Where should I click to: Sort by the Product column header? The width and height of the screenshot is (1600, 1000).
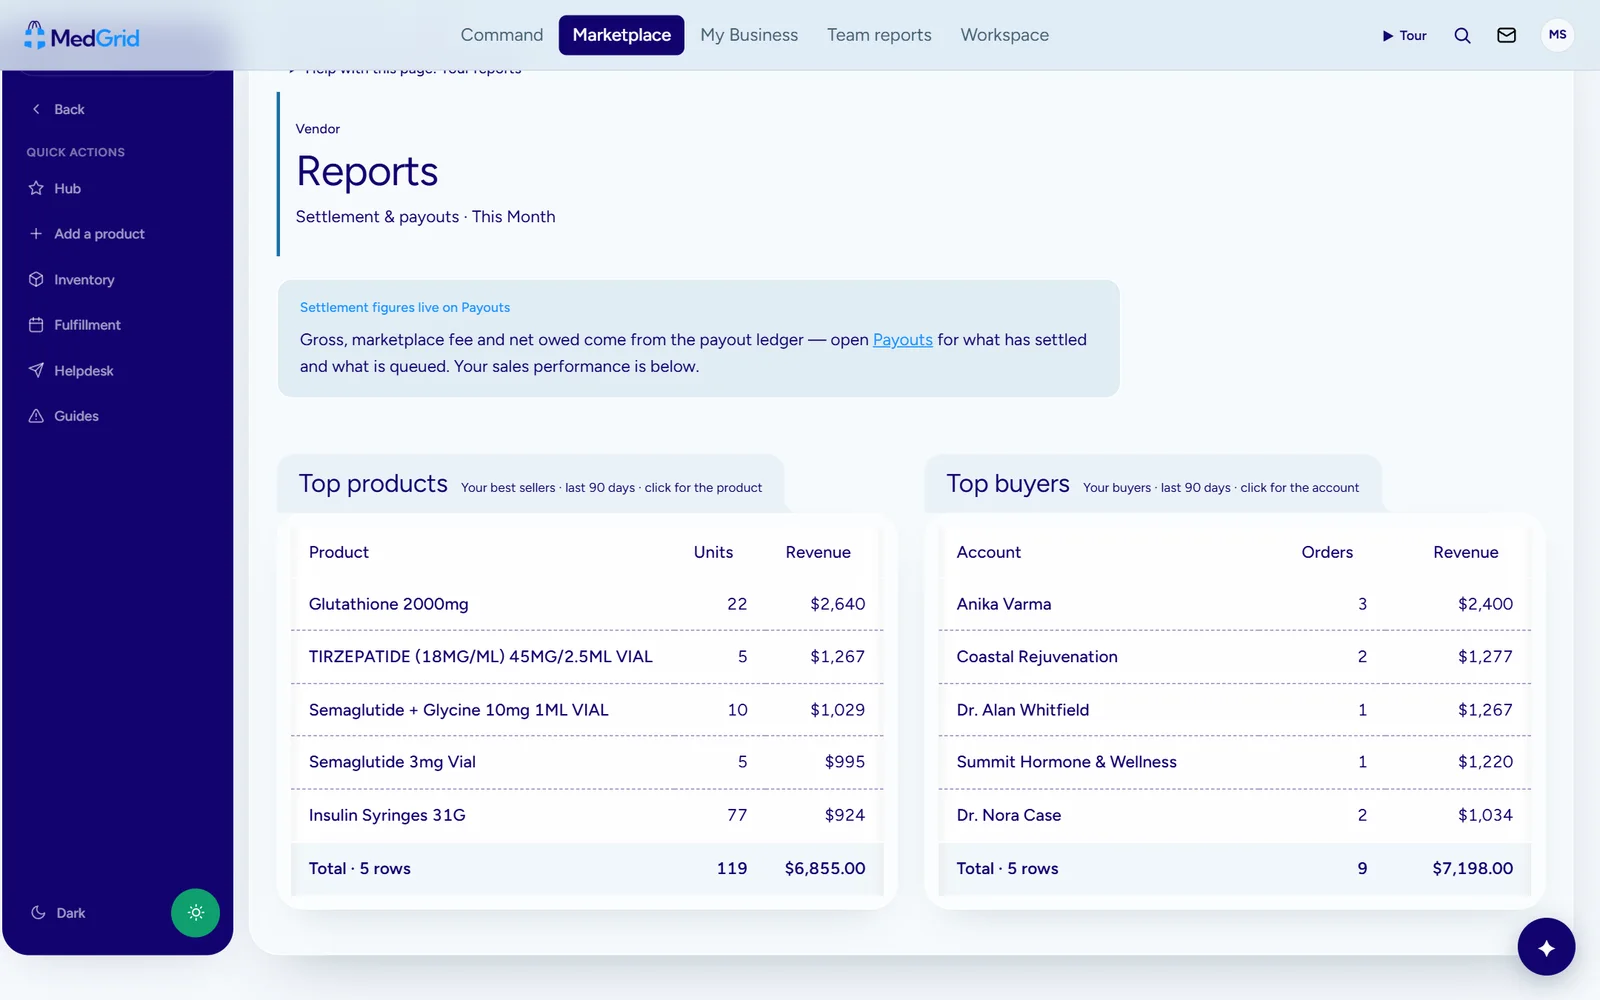(338, 552)
